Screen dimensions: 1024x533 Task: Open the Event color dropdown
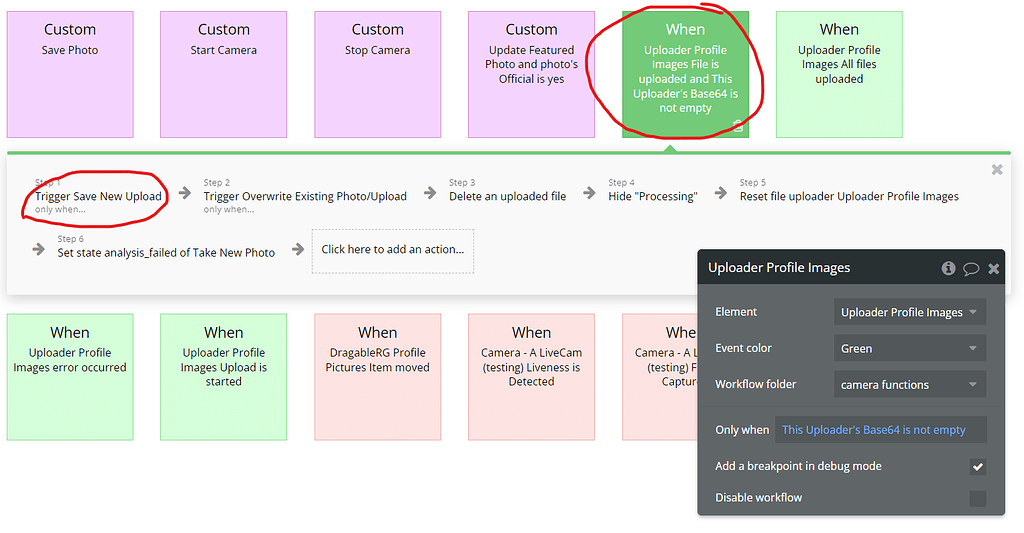pyautogui.click(x=910, y=348)
